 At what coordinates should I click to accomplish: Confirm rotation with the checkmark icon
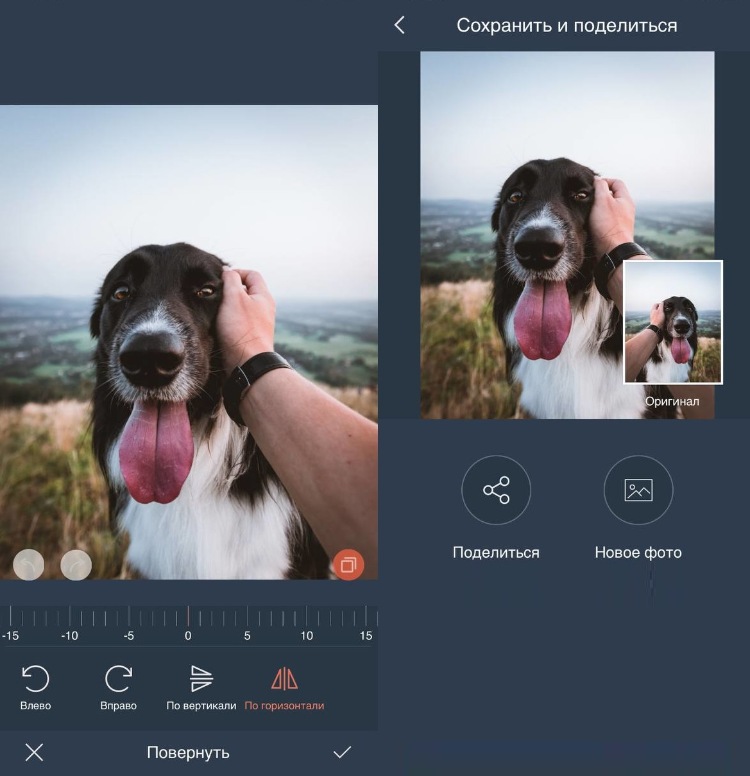[342, 753]
